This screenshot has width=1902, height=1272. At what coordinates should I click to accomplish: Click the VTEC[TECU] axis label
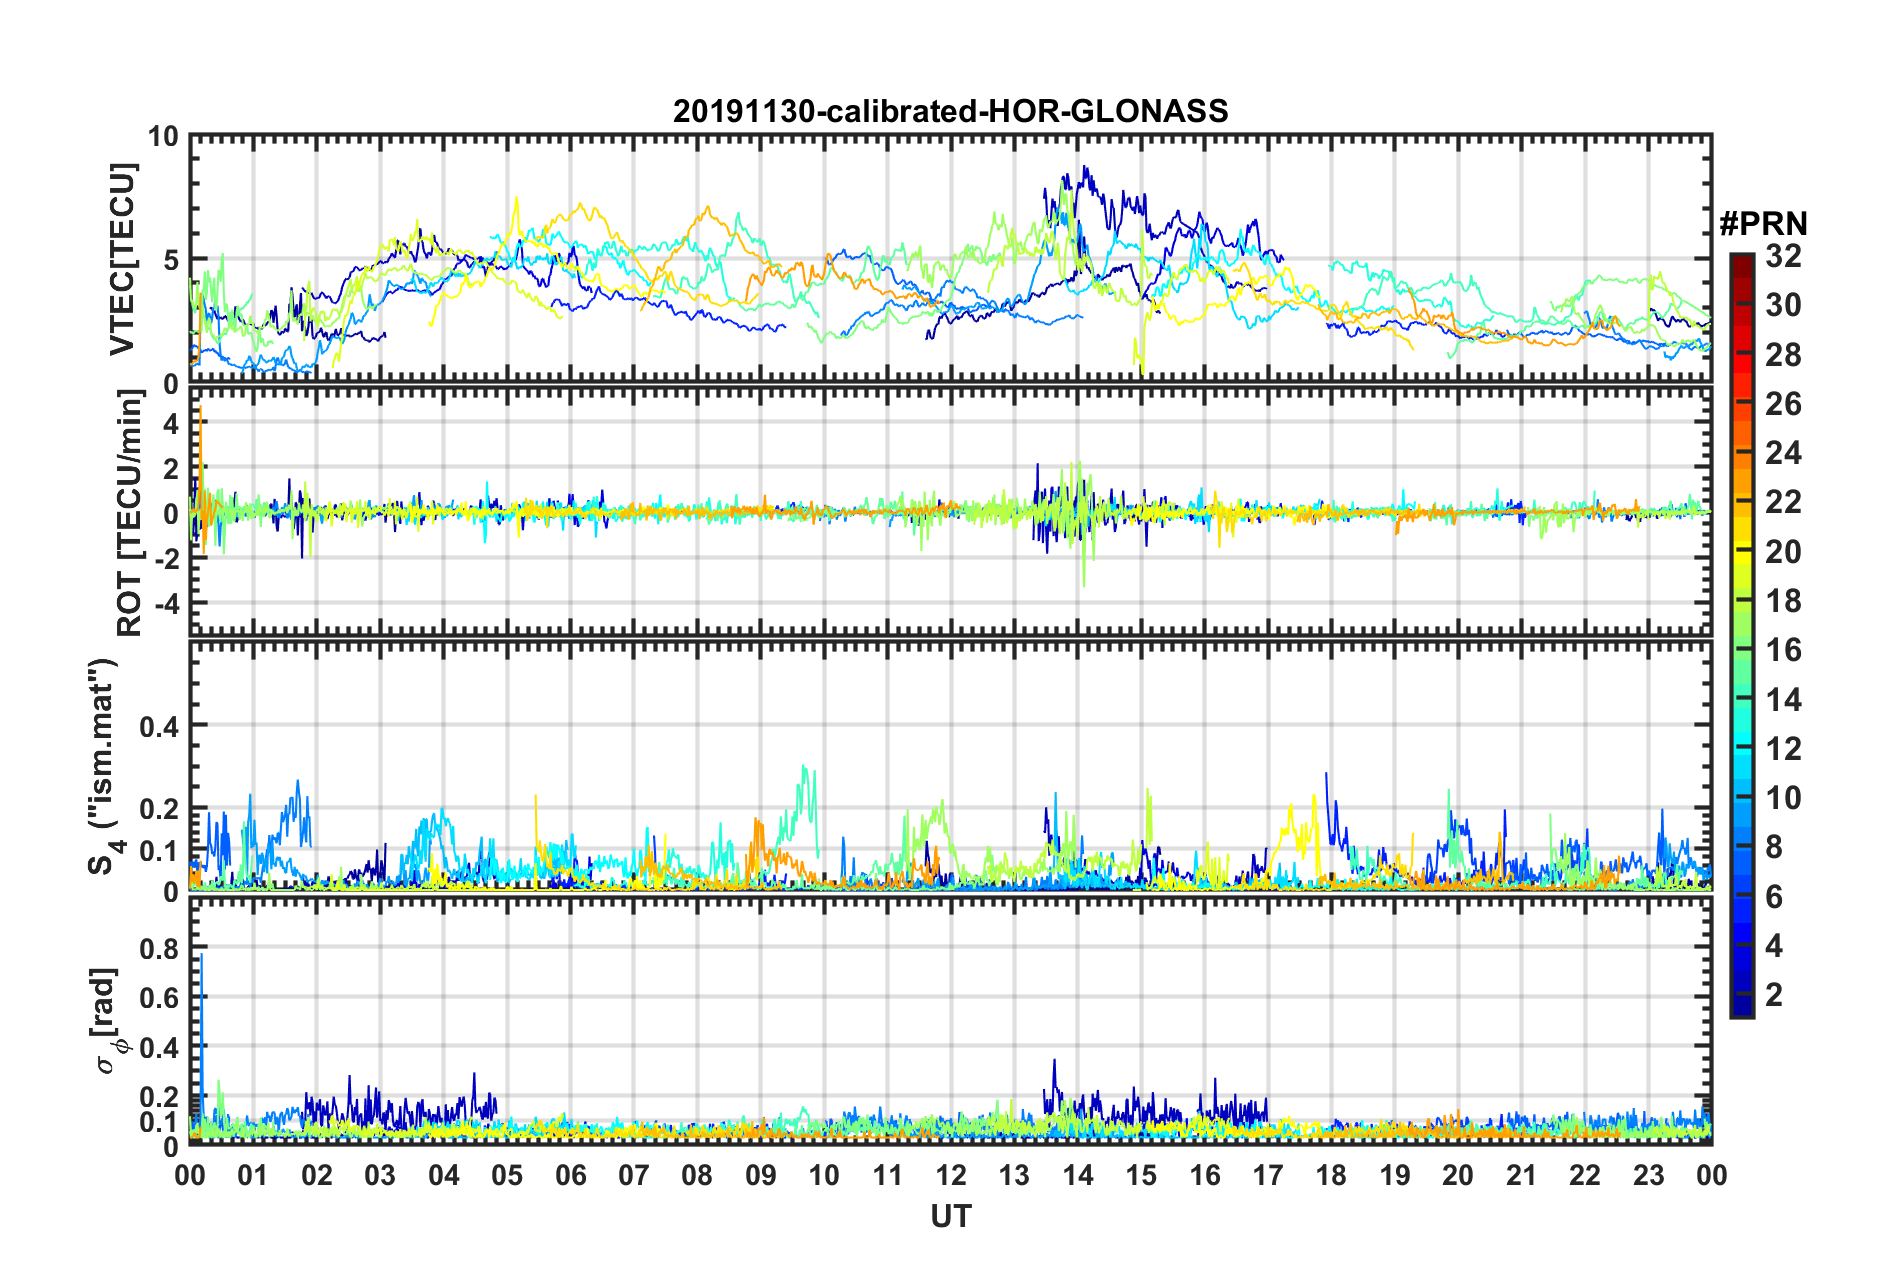tap(121, 259)
